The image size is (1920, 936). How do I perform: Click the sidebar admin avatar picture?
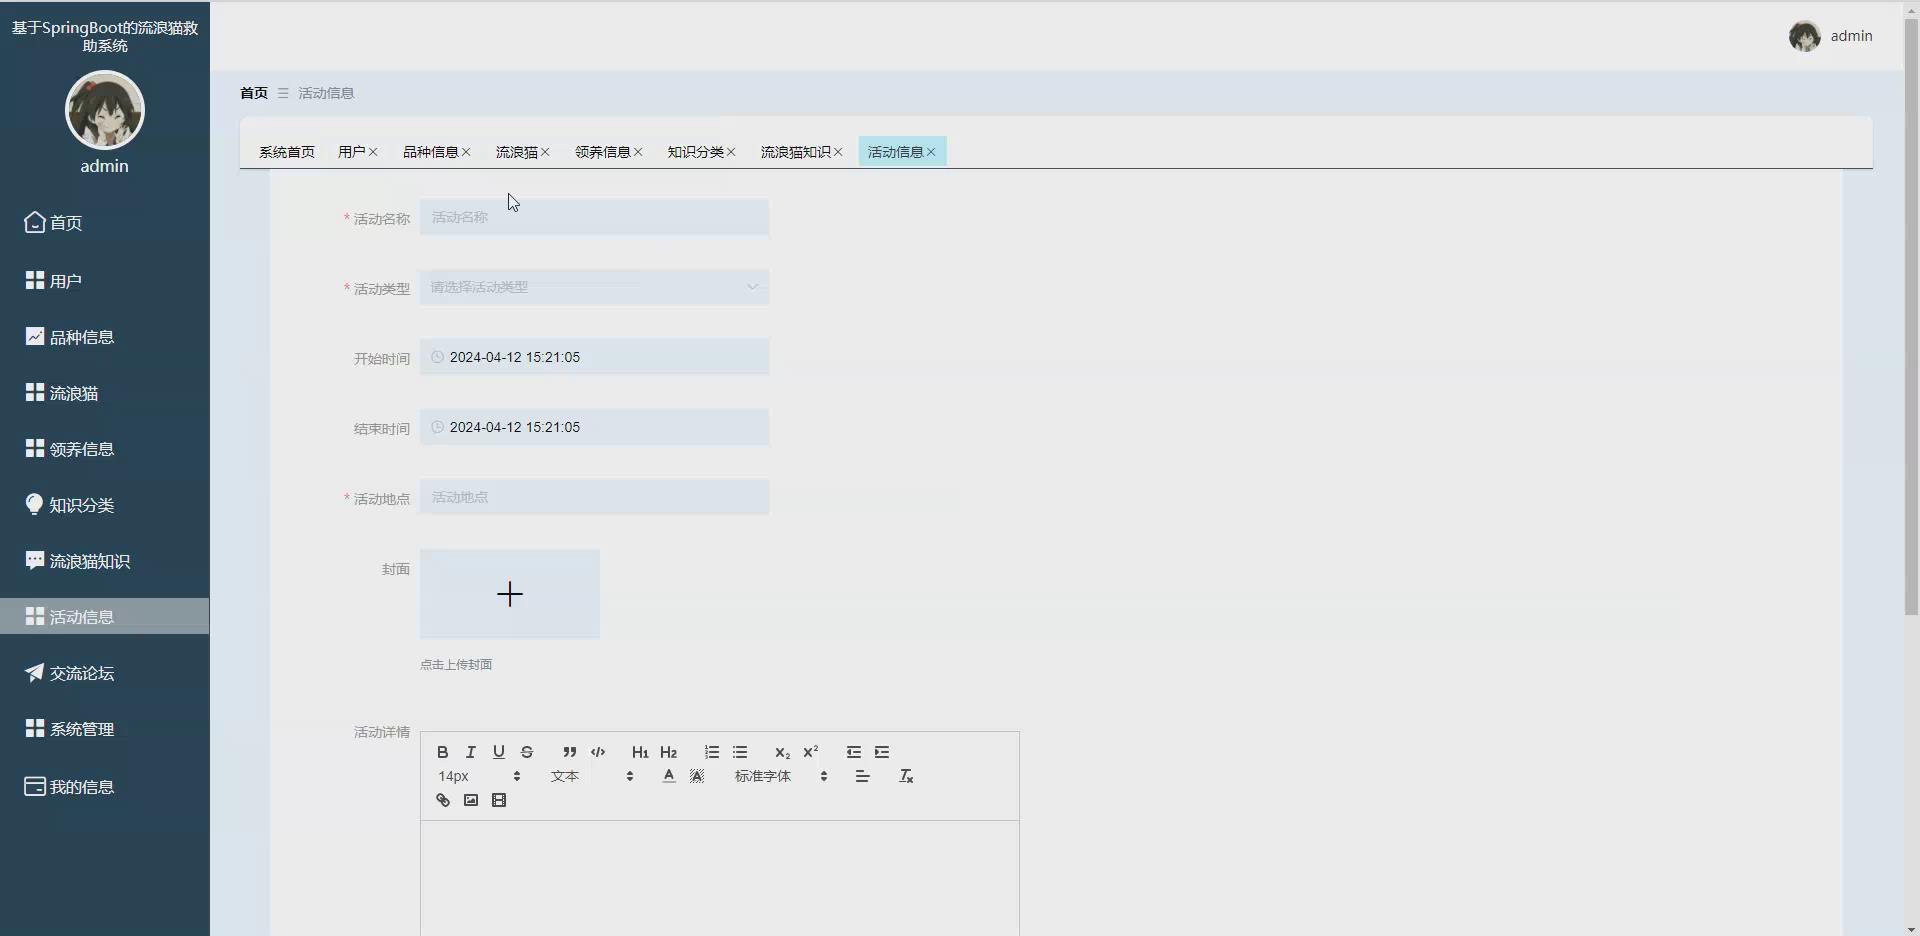(105, 110)
